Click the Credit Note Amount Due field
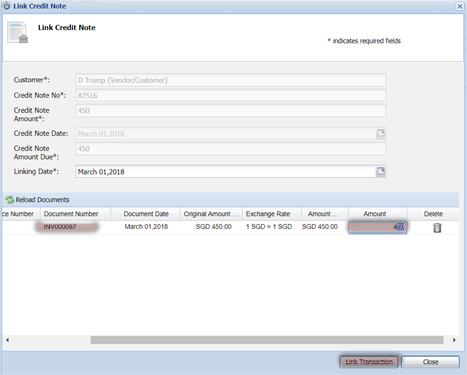 pos(231,149)
